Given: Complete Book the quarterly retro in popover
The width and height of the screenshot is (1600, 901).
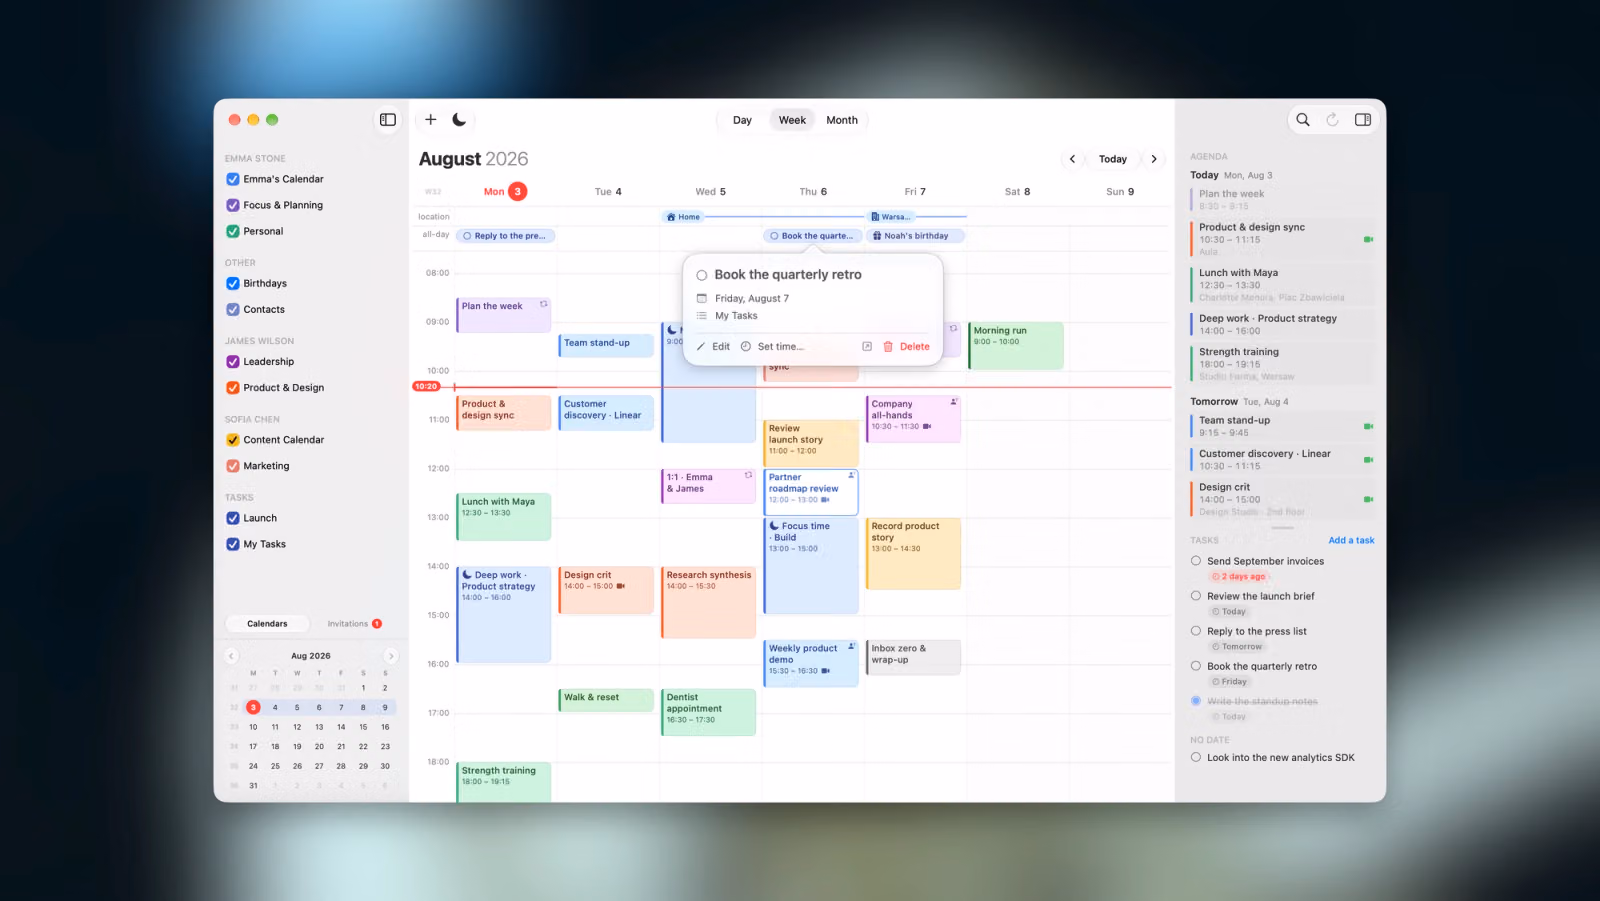Looking at the screenshot, I should click(702, 275).
